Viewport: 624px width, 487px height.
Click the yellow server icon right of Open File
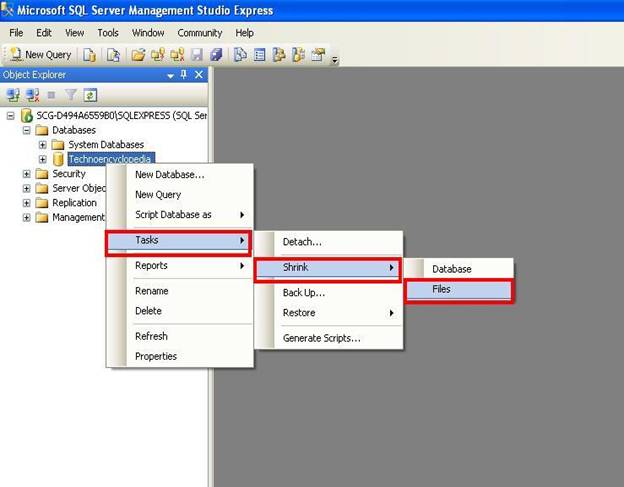click(x=158, y=55)
